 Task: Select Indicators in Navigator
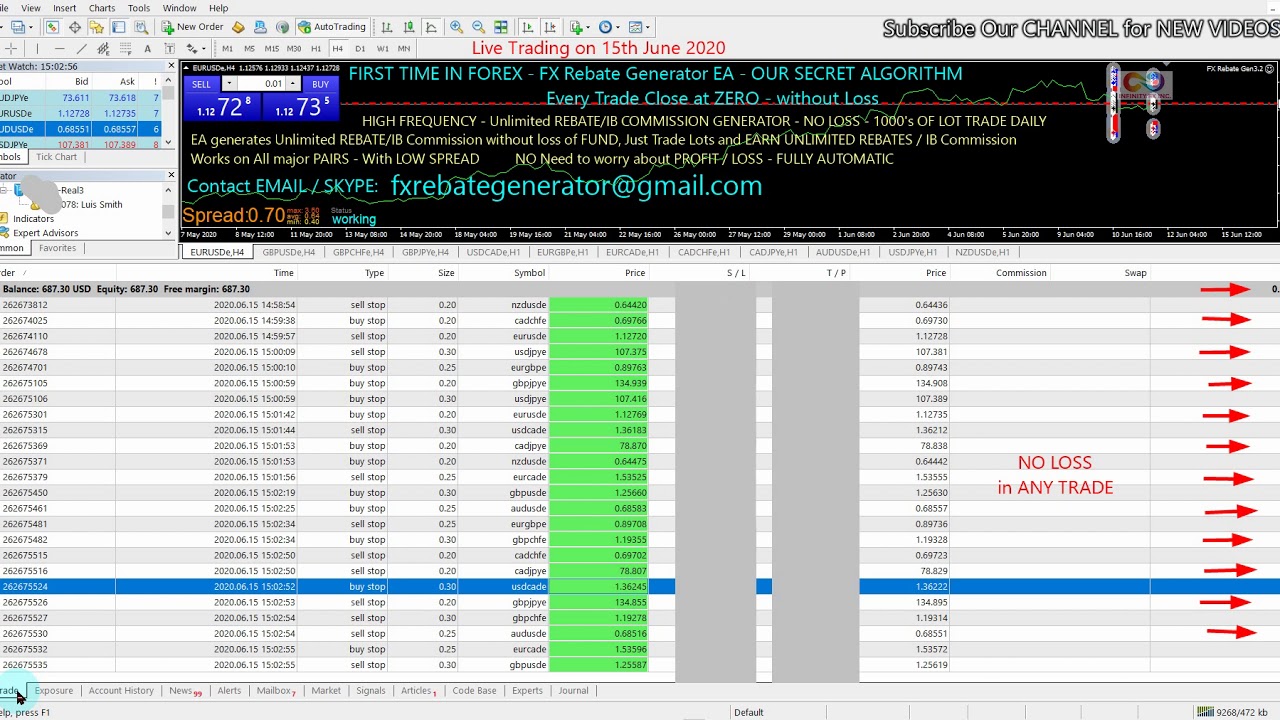[x=33, y=219]
